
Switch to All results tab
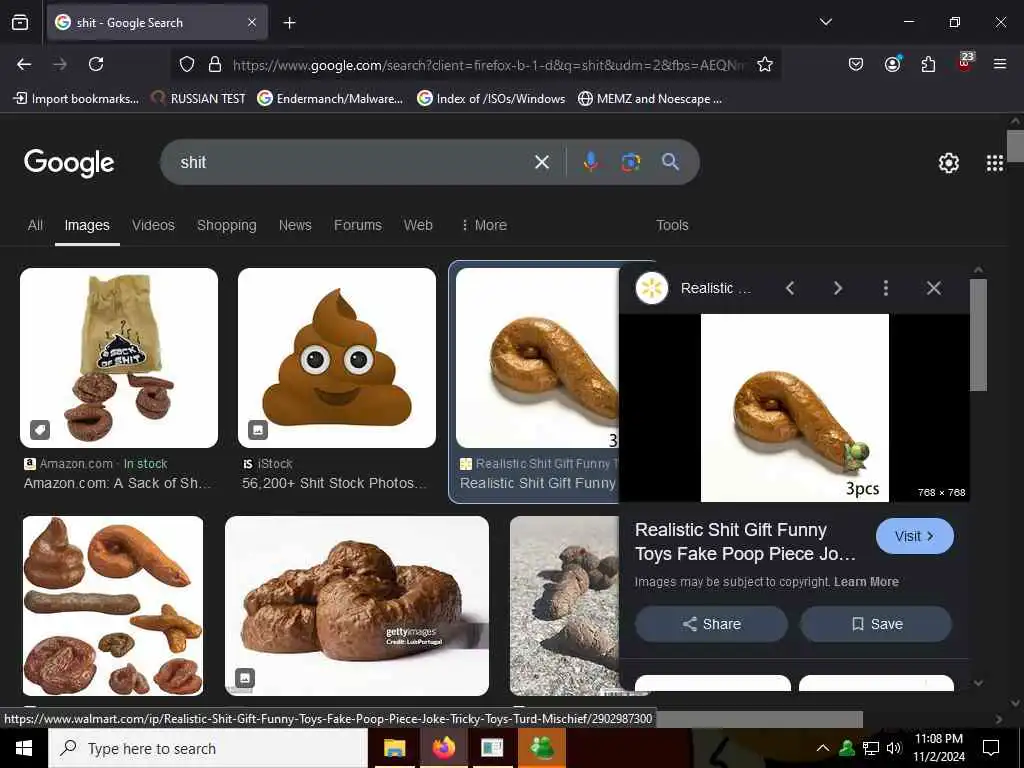coord(35,225)
